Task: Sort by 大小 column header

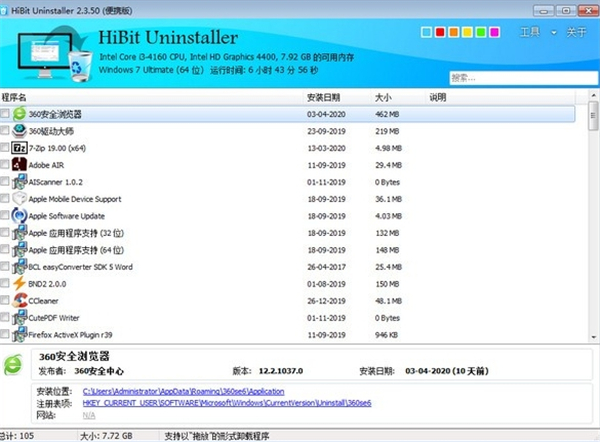Action: (x=398, y=97)
